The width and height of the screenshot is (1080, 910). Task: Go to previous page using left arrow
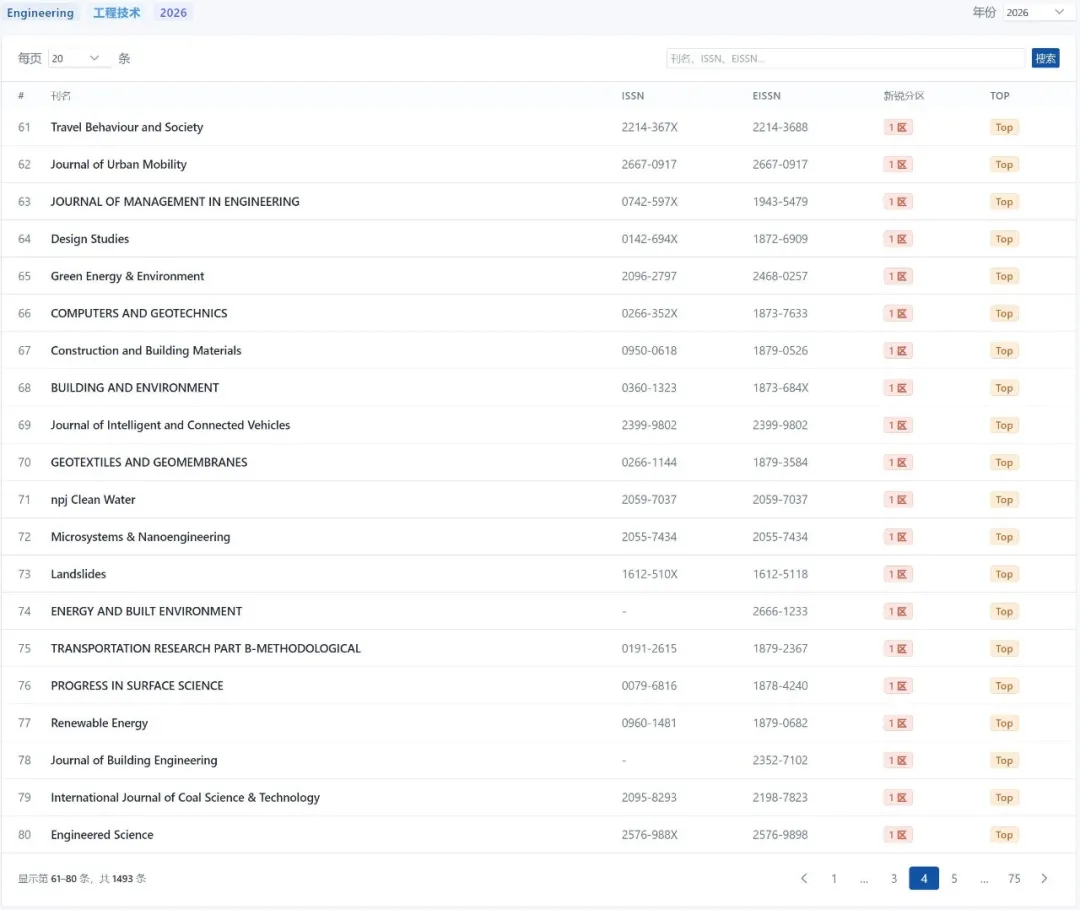click(804, 879)
